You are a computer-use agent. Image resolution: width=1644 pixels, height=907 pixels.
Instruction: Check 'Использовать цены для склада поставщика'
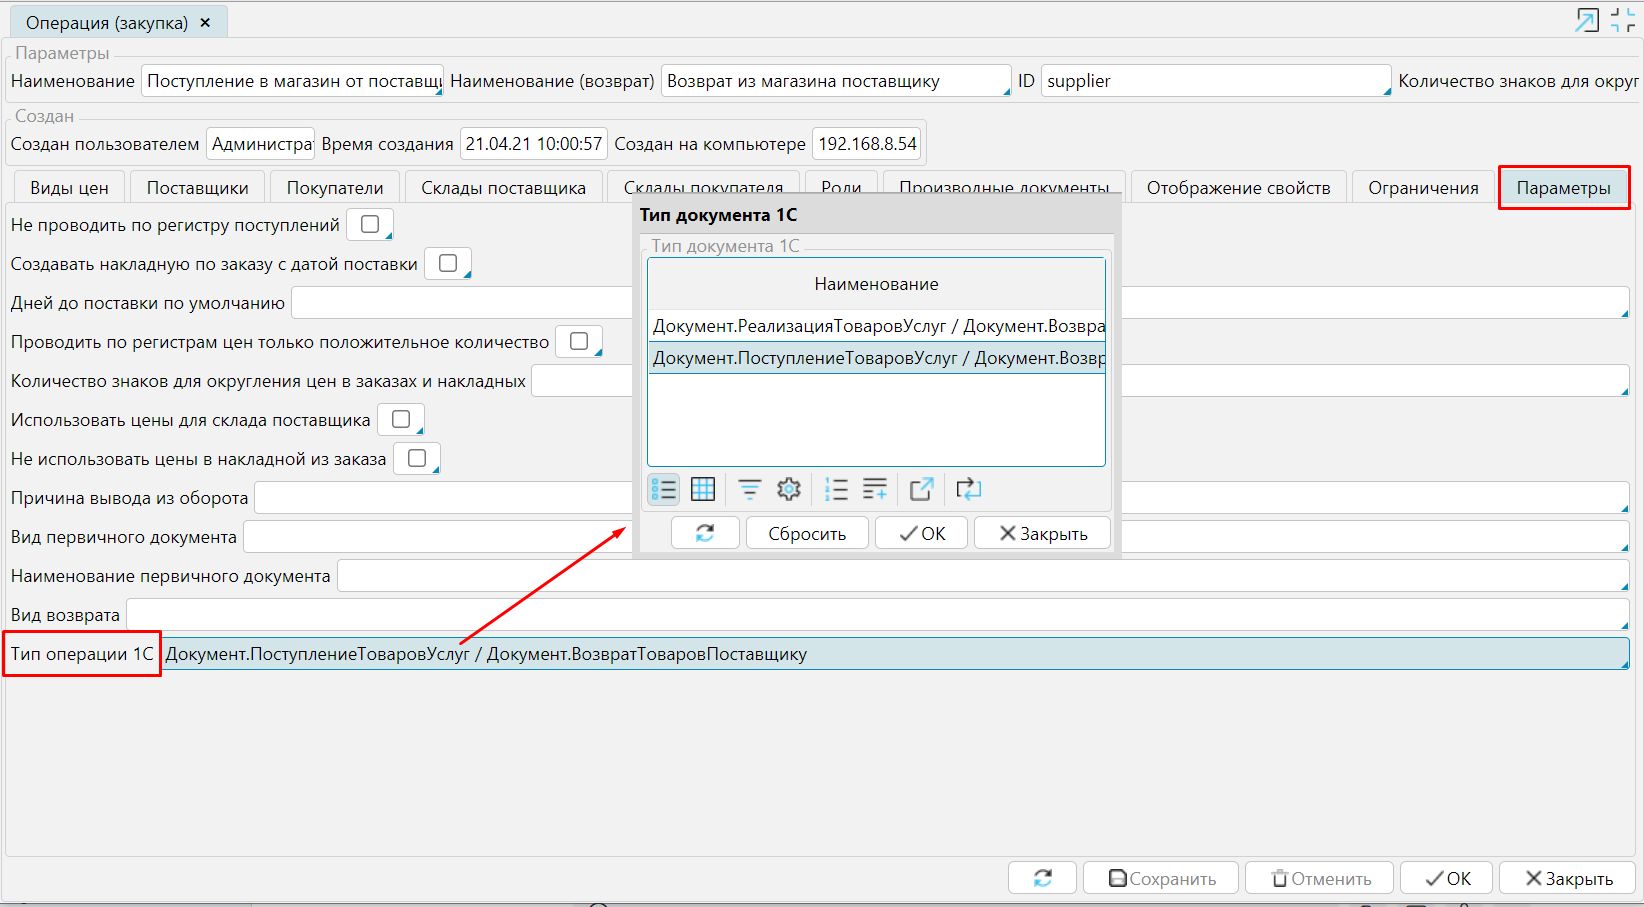pos(401,420)
